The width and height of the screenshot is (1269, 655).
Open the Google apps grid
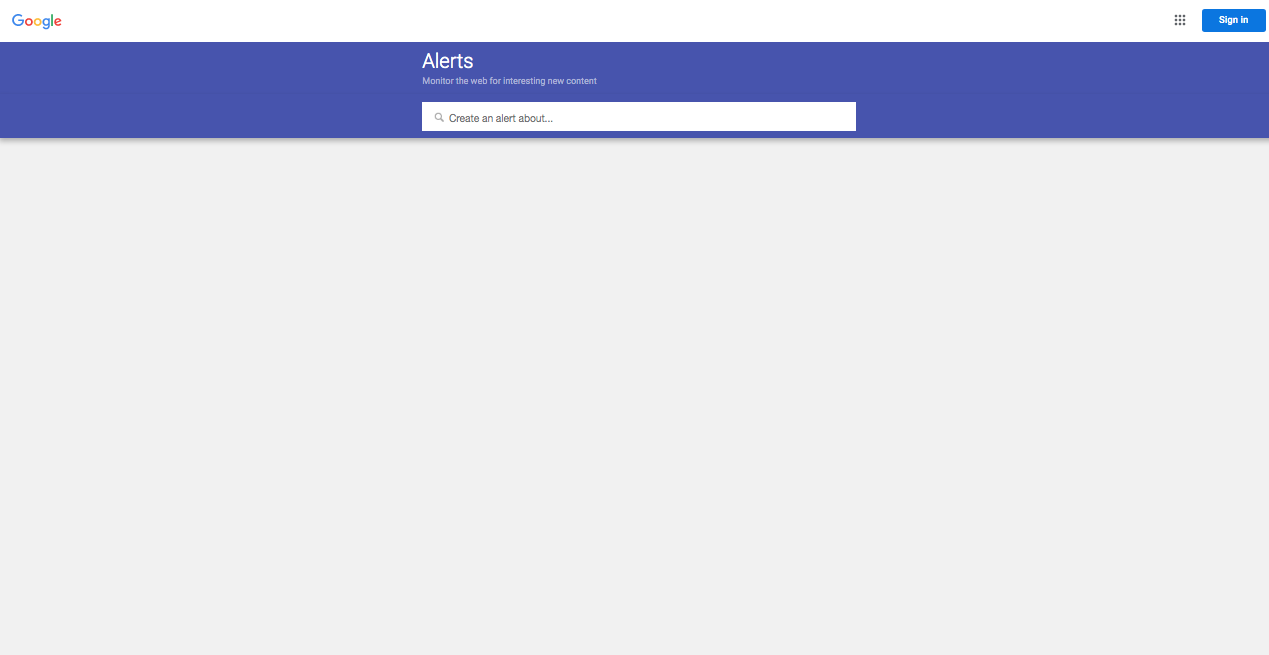click(x=1180, y=20)
